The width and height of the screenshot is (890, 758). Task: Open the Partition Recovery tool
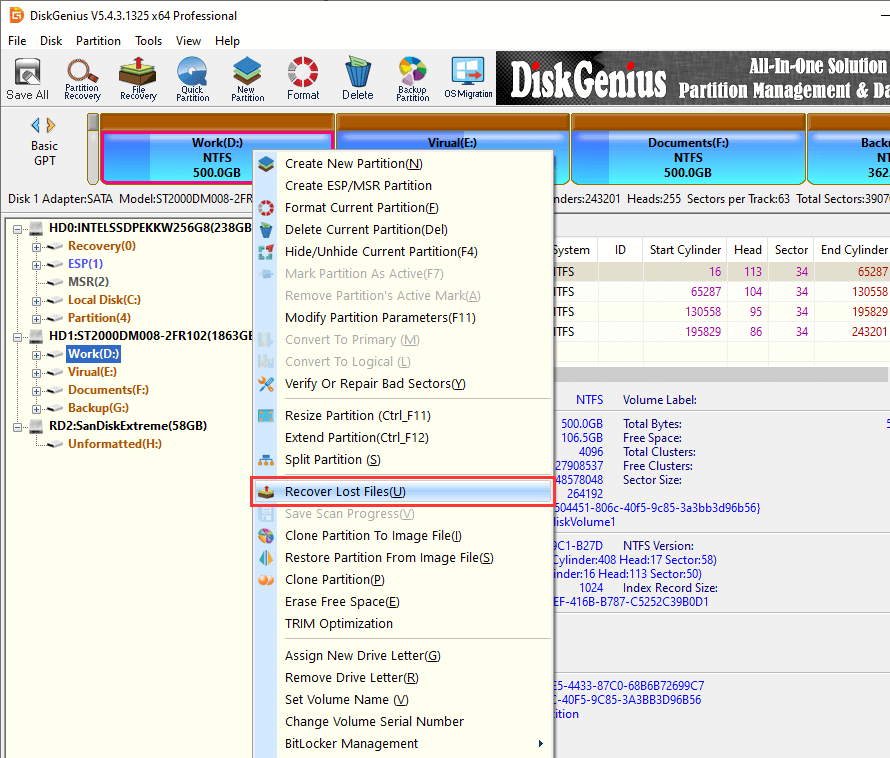point(82,78)
